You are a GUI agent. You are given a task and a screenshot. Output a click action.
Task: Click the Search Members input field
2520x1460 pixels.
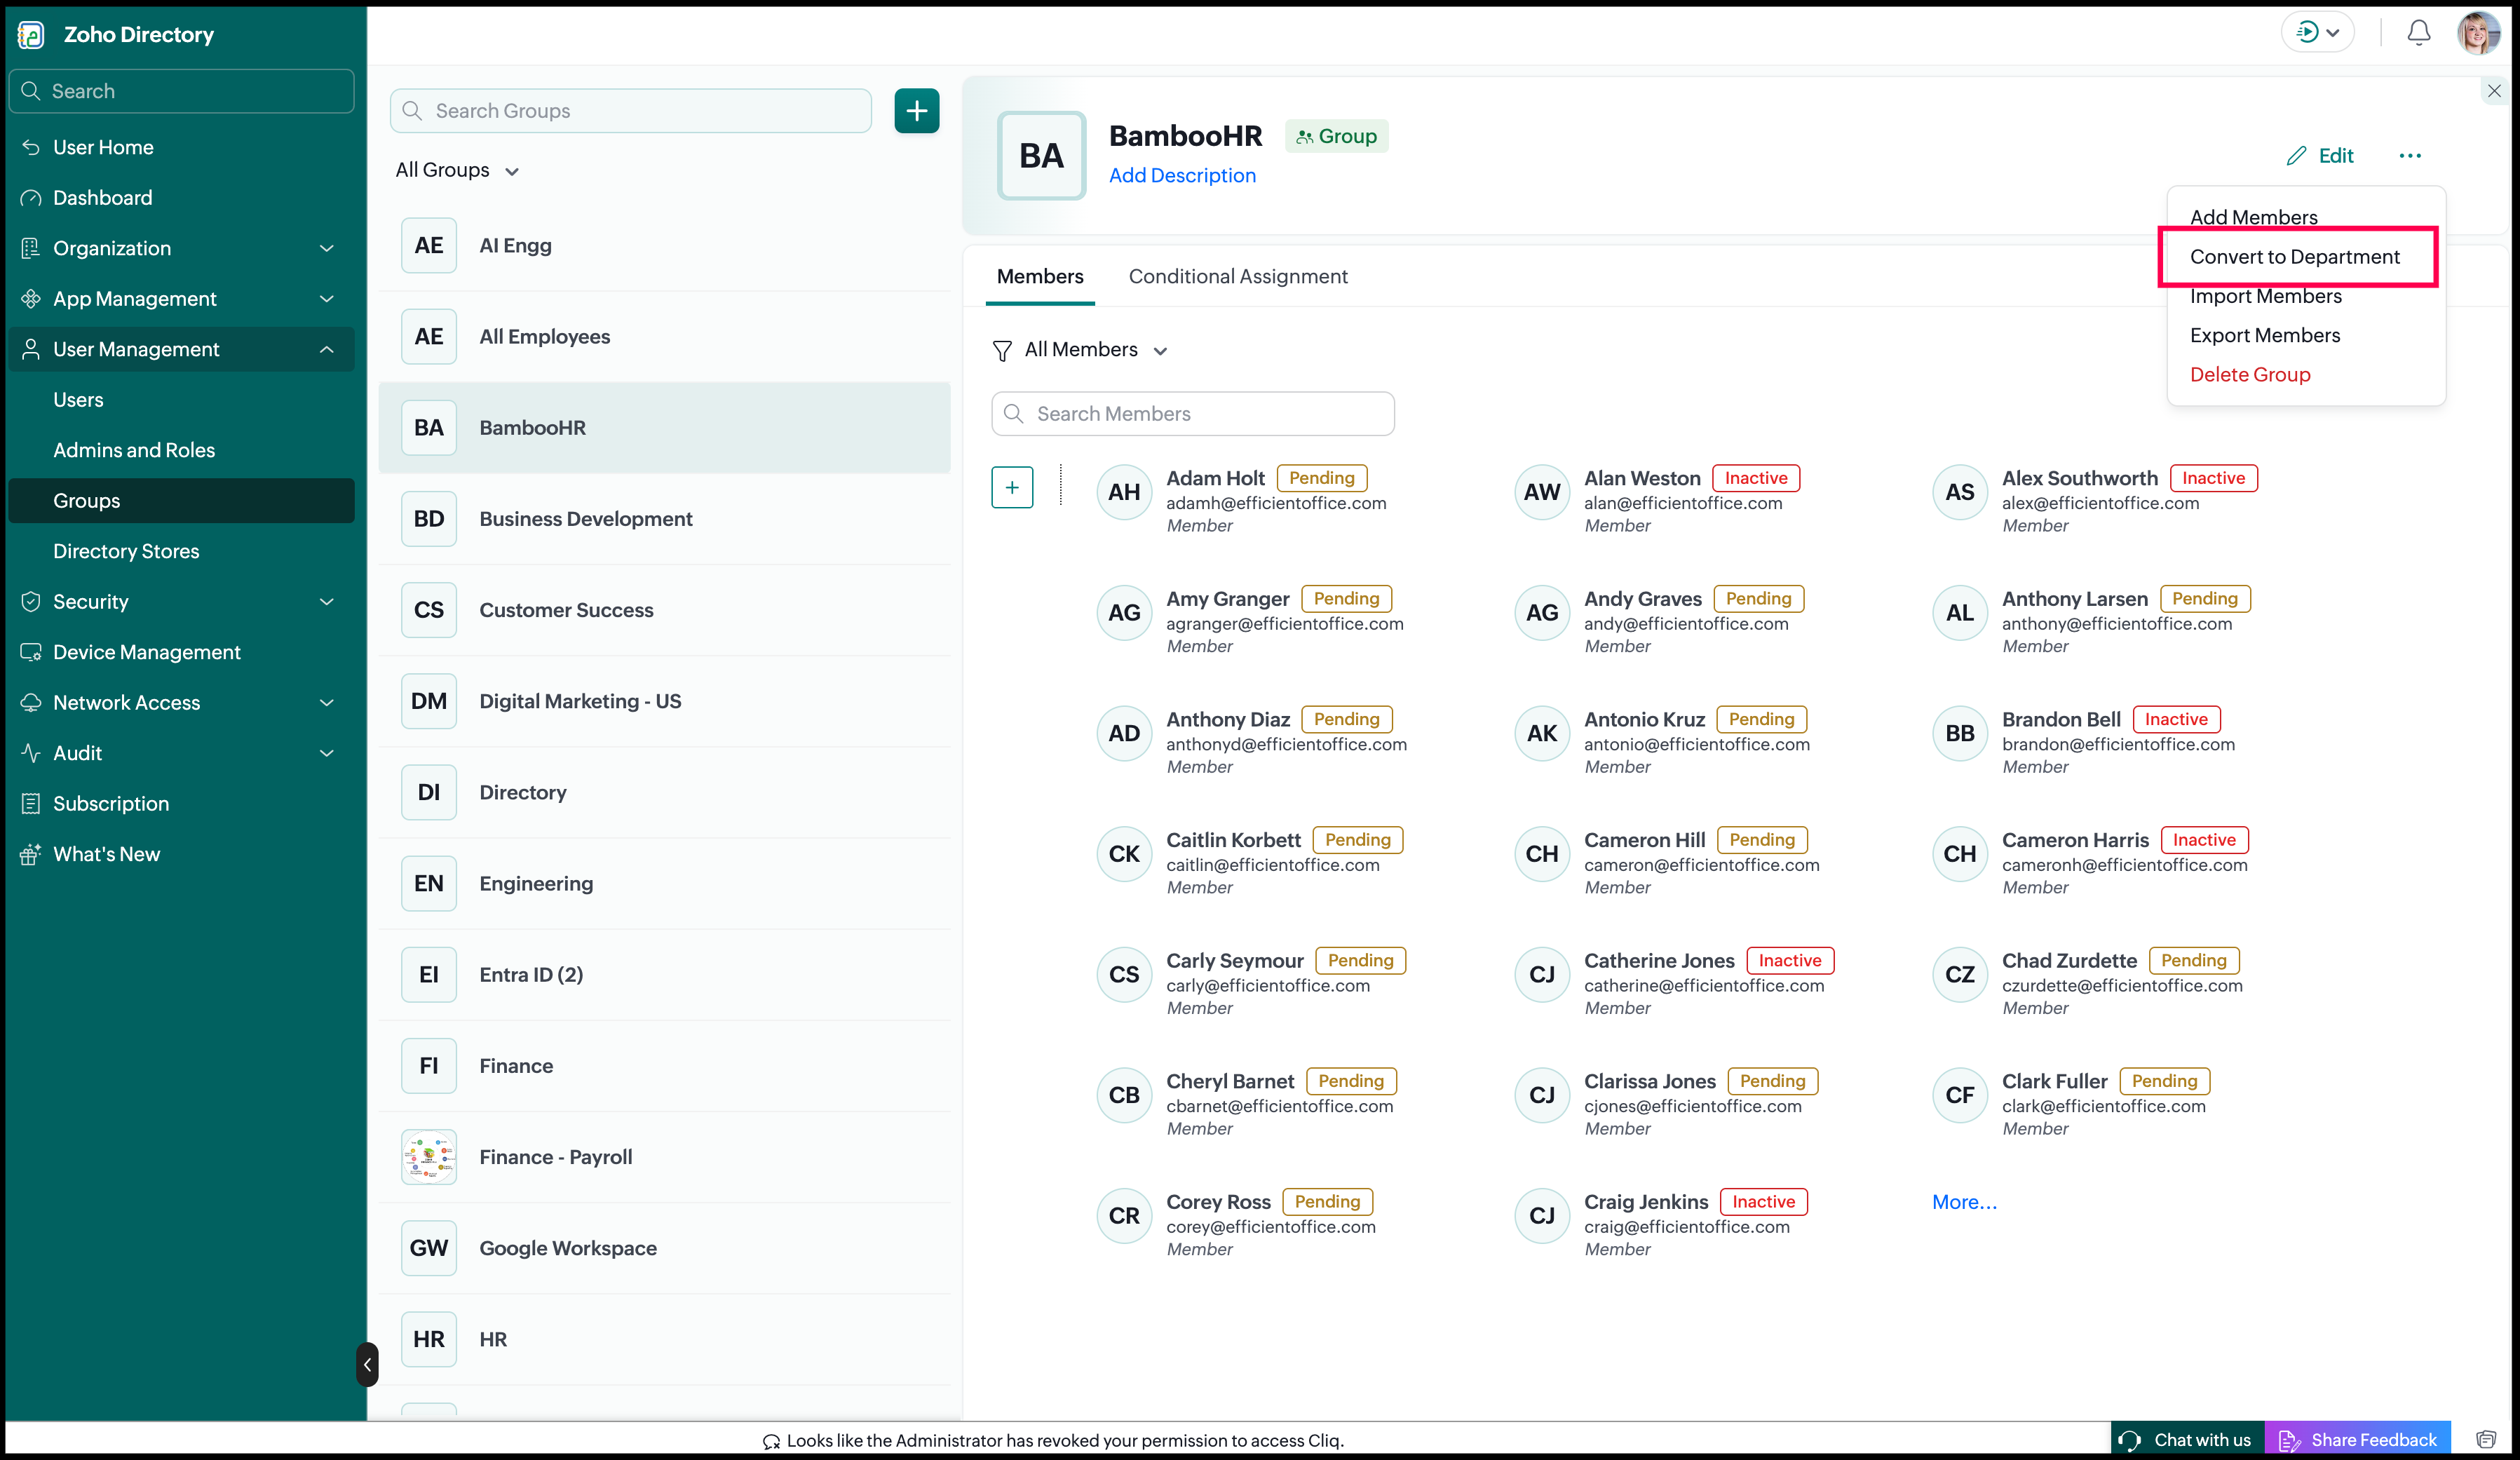pos(1193,414)
